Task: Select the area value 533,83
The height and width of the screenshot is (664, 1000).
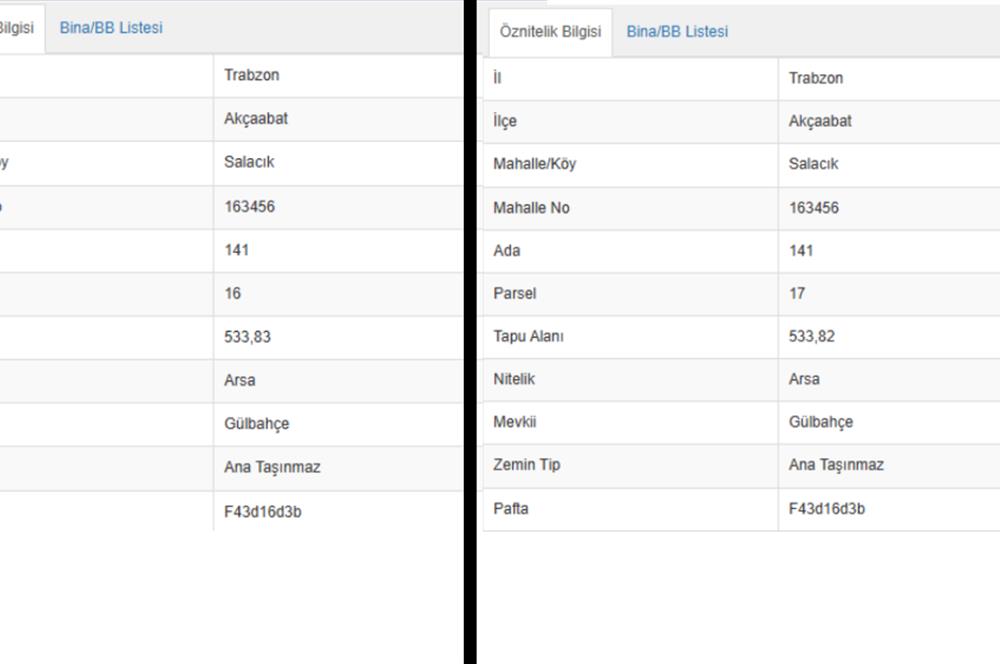Action: 248,337
